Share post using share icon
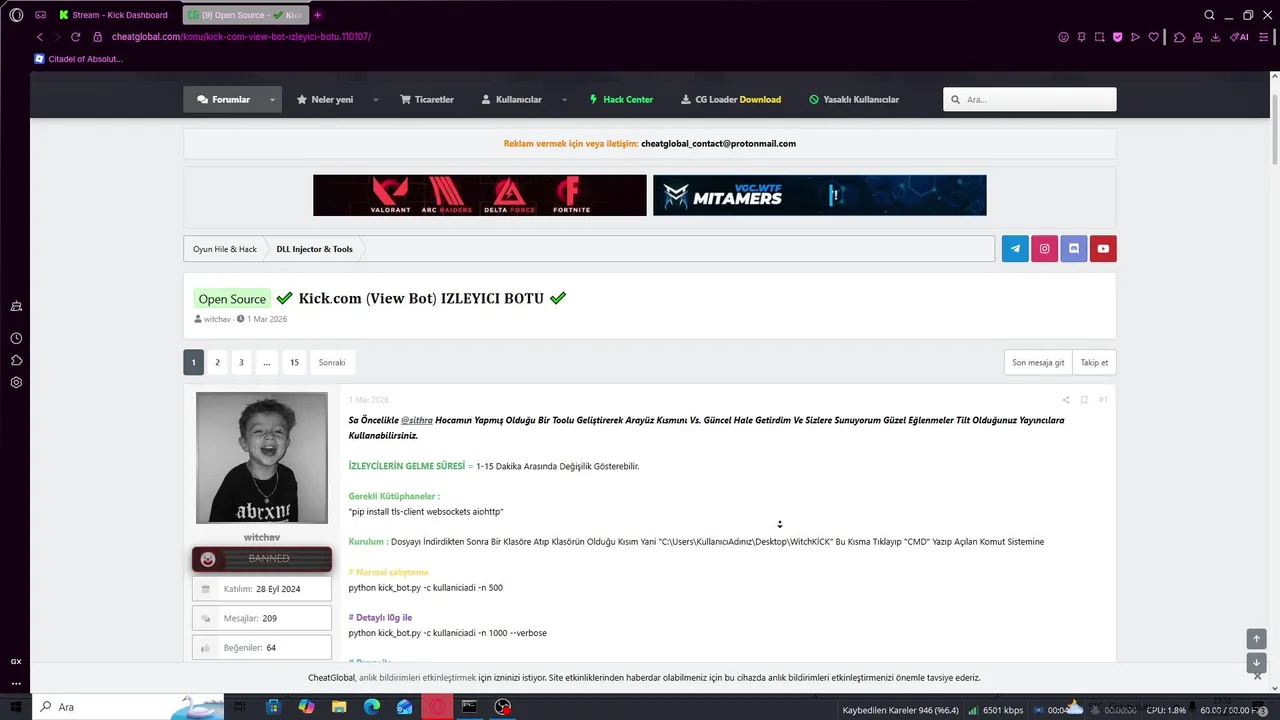1280x720 pixels. click(x=1066, y=400)
